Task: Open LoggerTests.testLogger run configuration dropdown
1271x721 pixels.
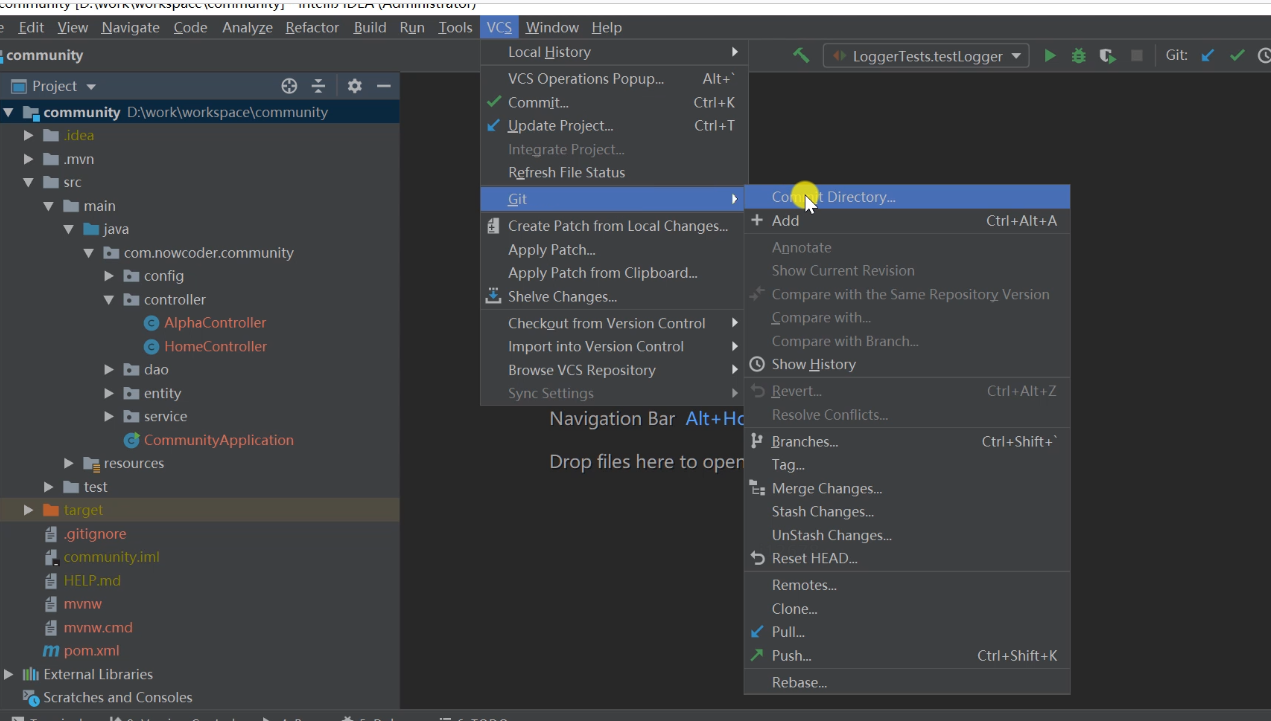Action: pos(926,56)
